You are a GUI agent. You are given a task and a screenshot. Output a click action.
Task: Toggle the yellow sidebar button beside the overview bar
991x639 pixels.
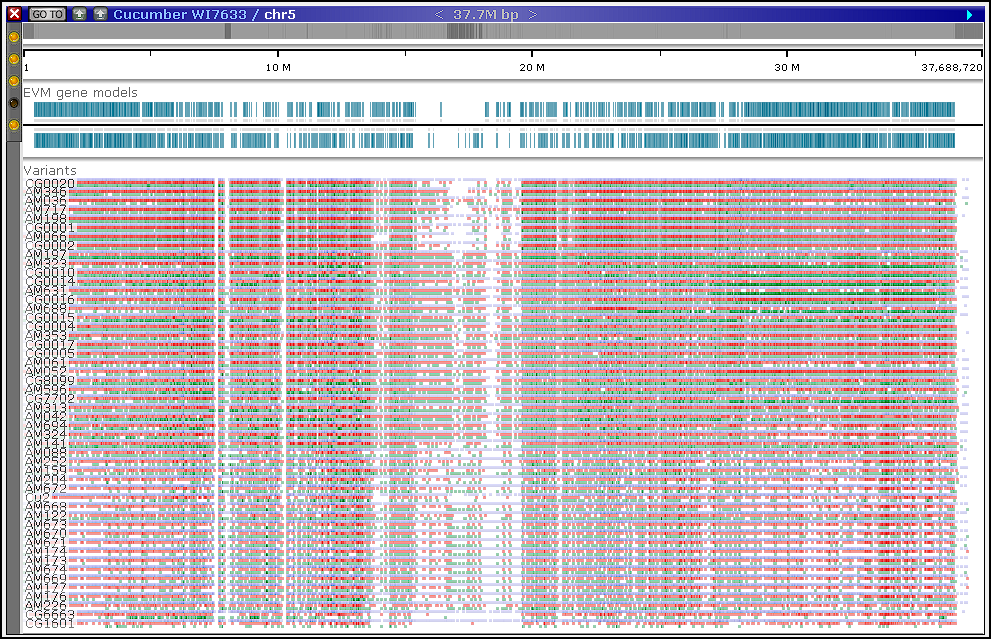tap(14, 37)
